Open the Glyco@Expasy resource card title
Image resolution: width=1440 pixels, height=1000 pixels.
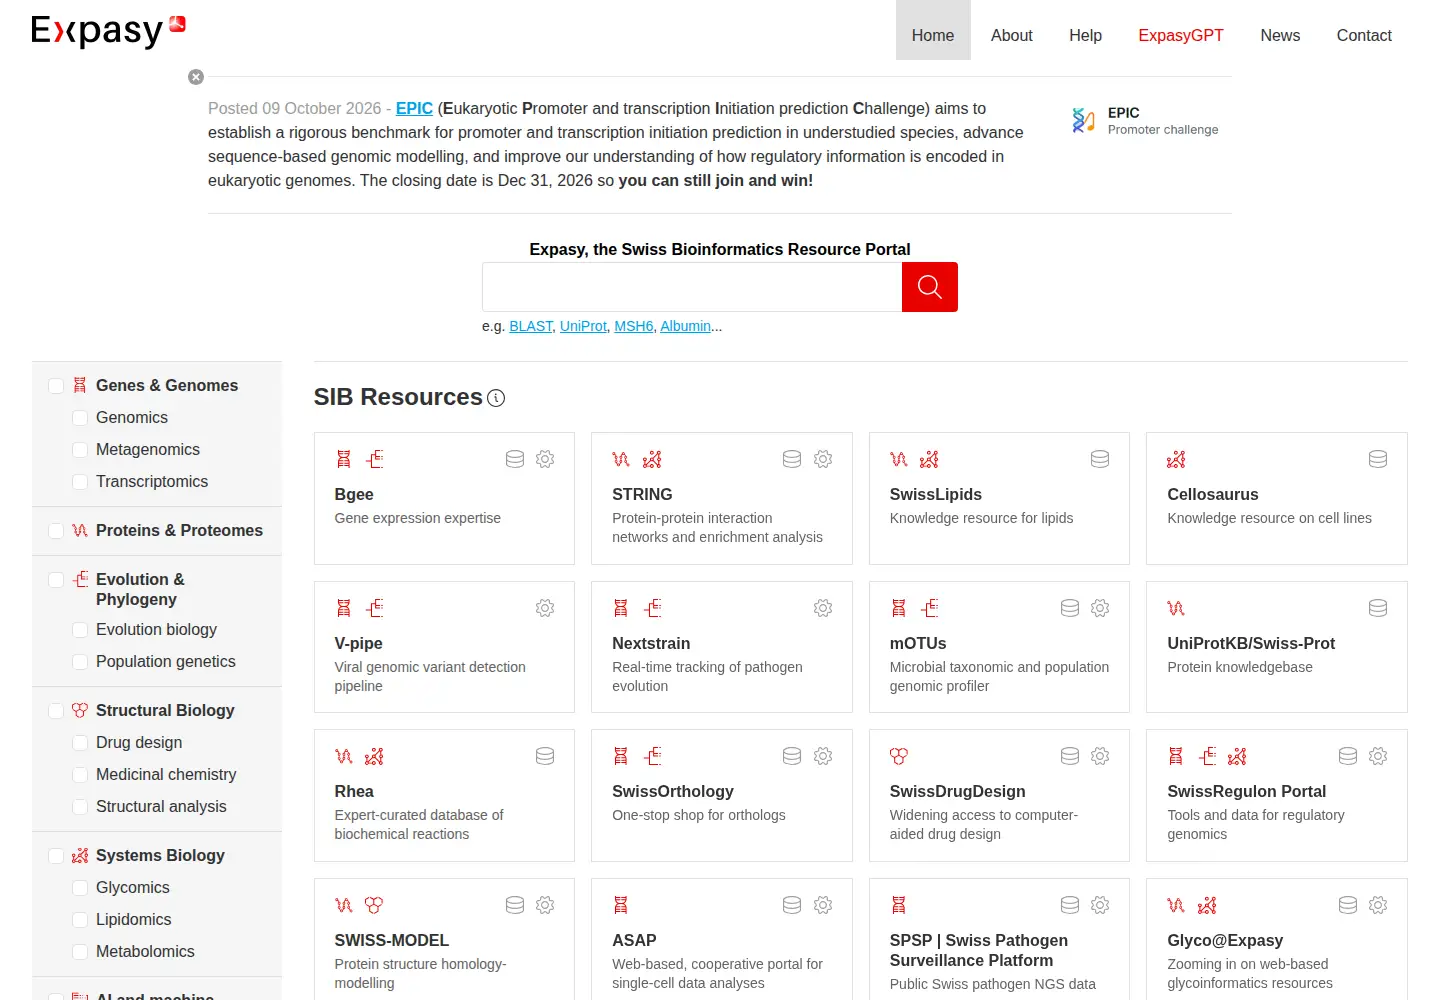[1225, 940]
